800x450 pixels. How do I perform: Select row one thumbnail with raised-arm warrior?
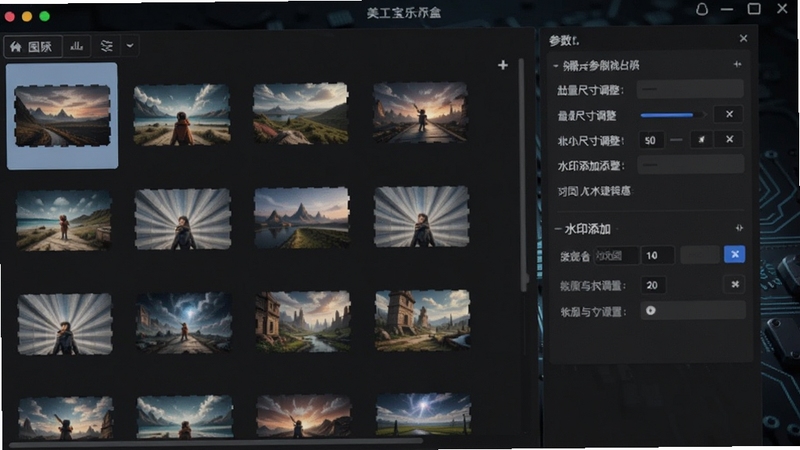[420, 112]
